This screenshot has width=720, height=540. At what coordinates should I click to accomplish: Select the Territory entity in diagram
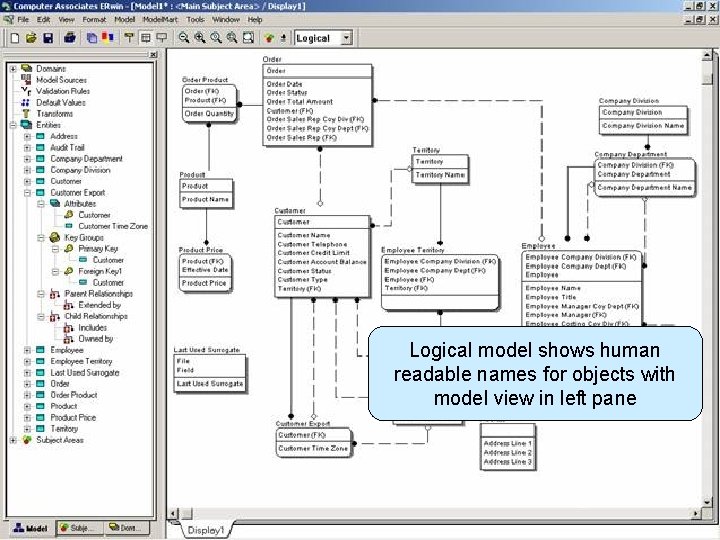[x=440, y=169]
